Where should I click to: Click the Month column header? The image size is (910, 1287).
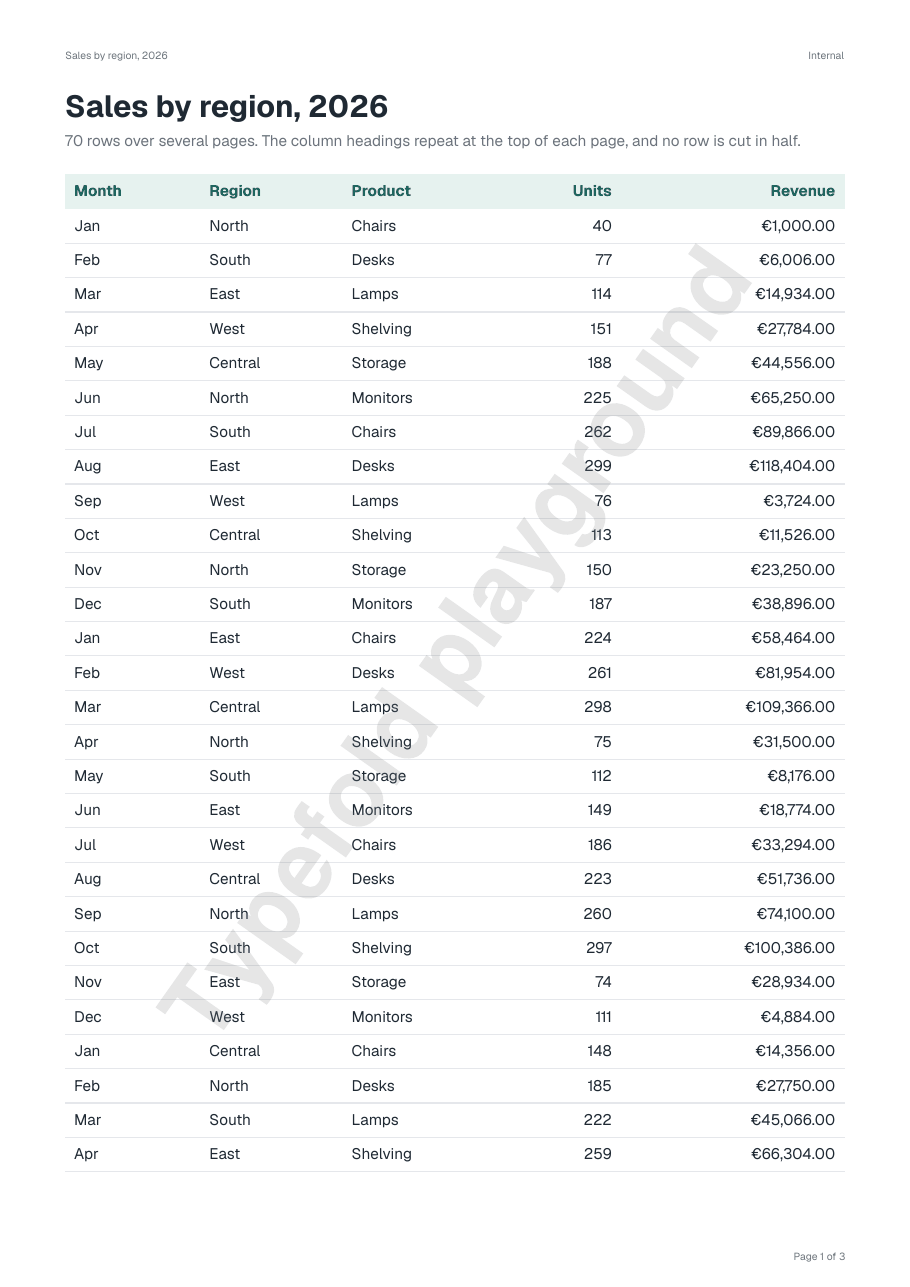click(98, 191)
